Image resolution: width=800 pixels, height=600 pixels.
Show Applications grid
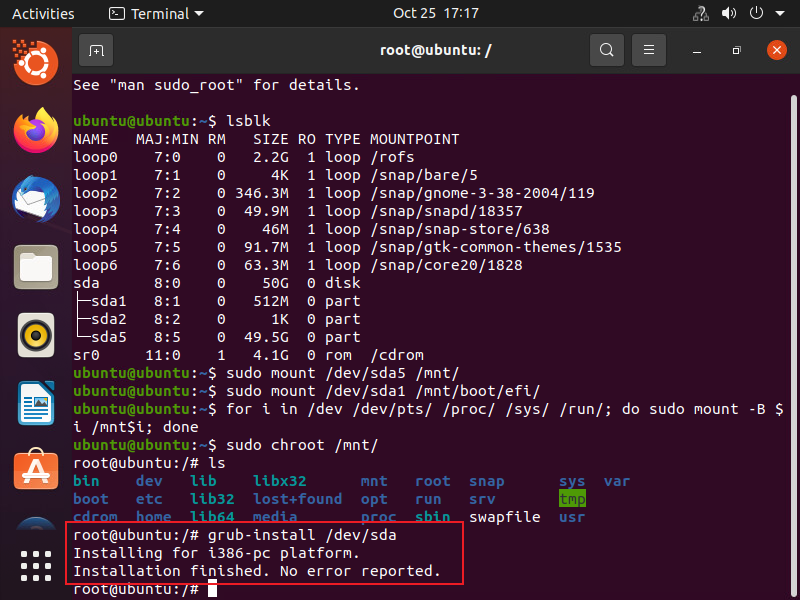coord(36,566)
